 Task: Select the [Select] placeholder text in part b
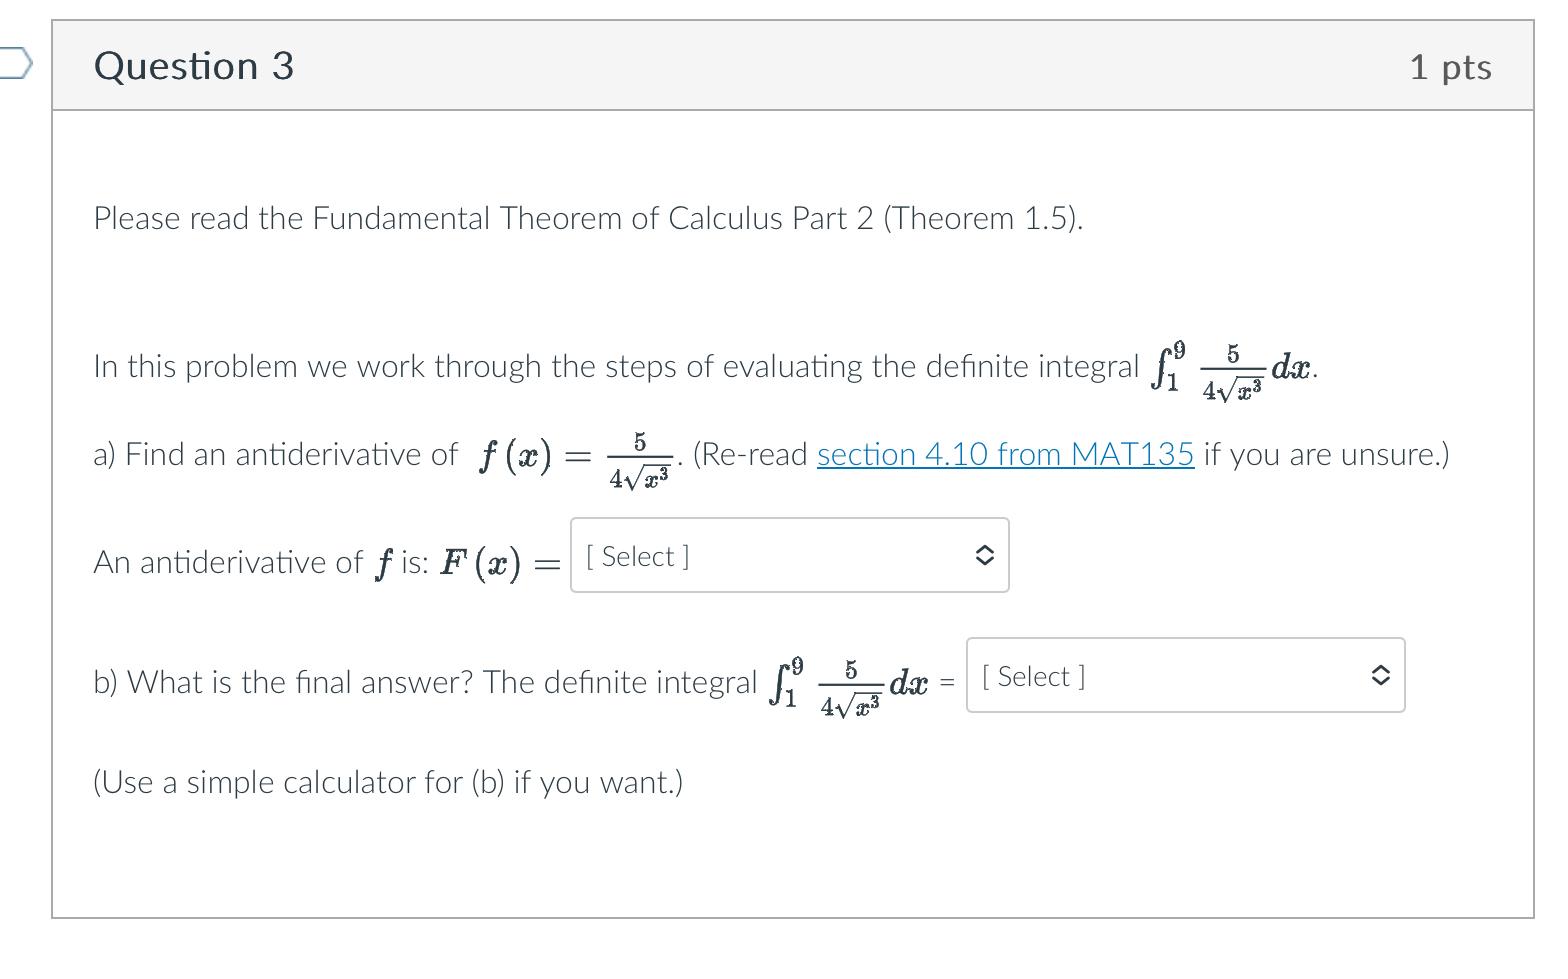[1032, 675]
